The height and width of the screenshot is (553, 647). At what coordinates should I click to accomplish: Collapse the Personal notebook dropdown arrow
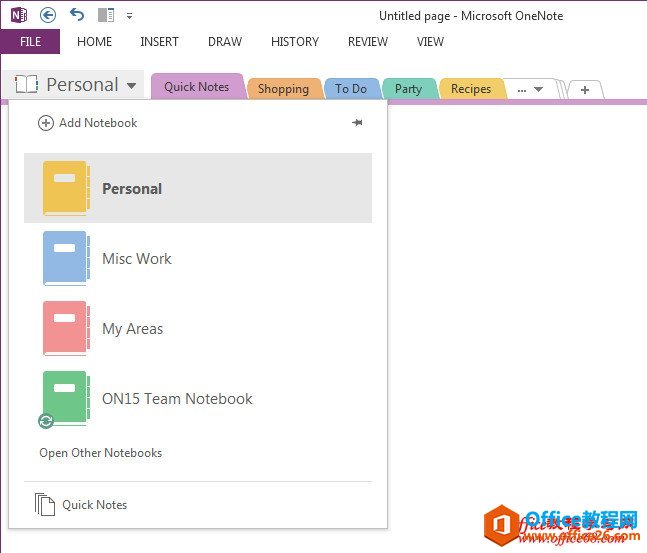[x=132, y=86]
